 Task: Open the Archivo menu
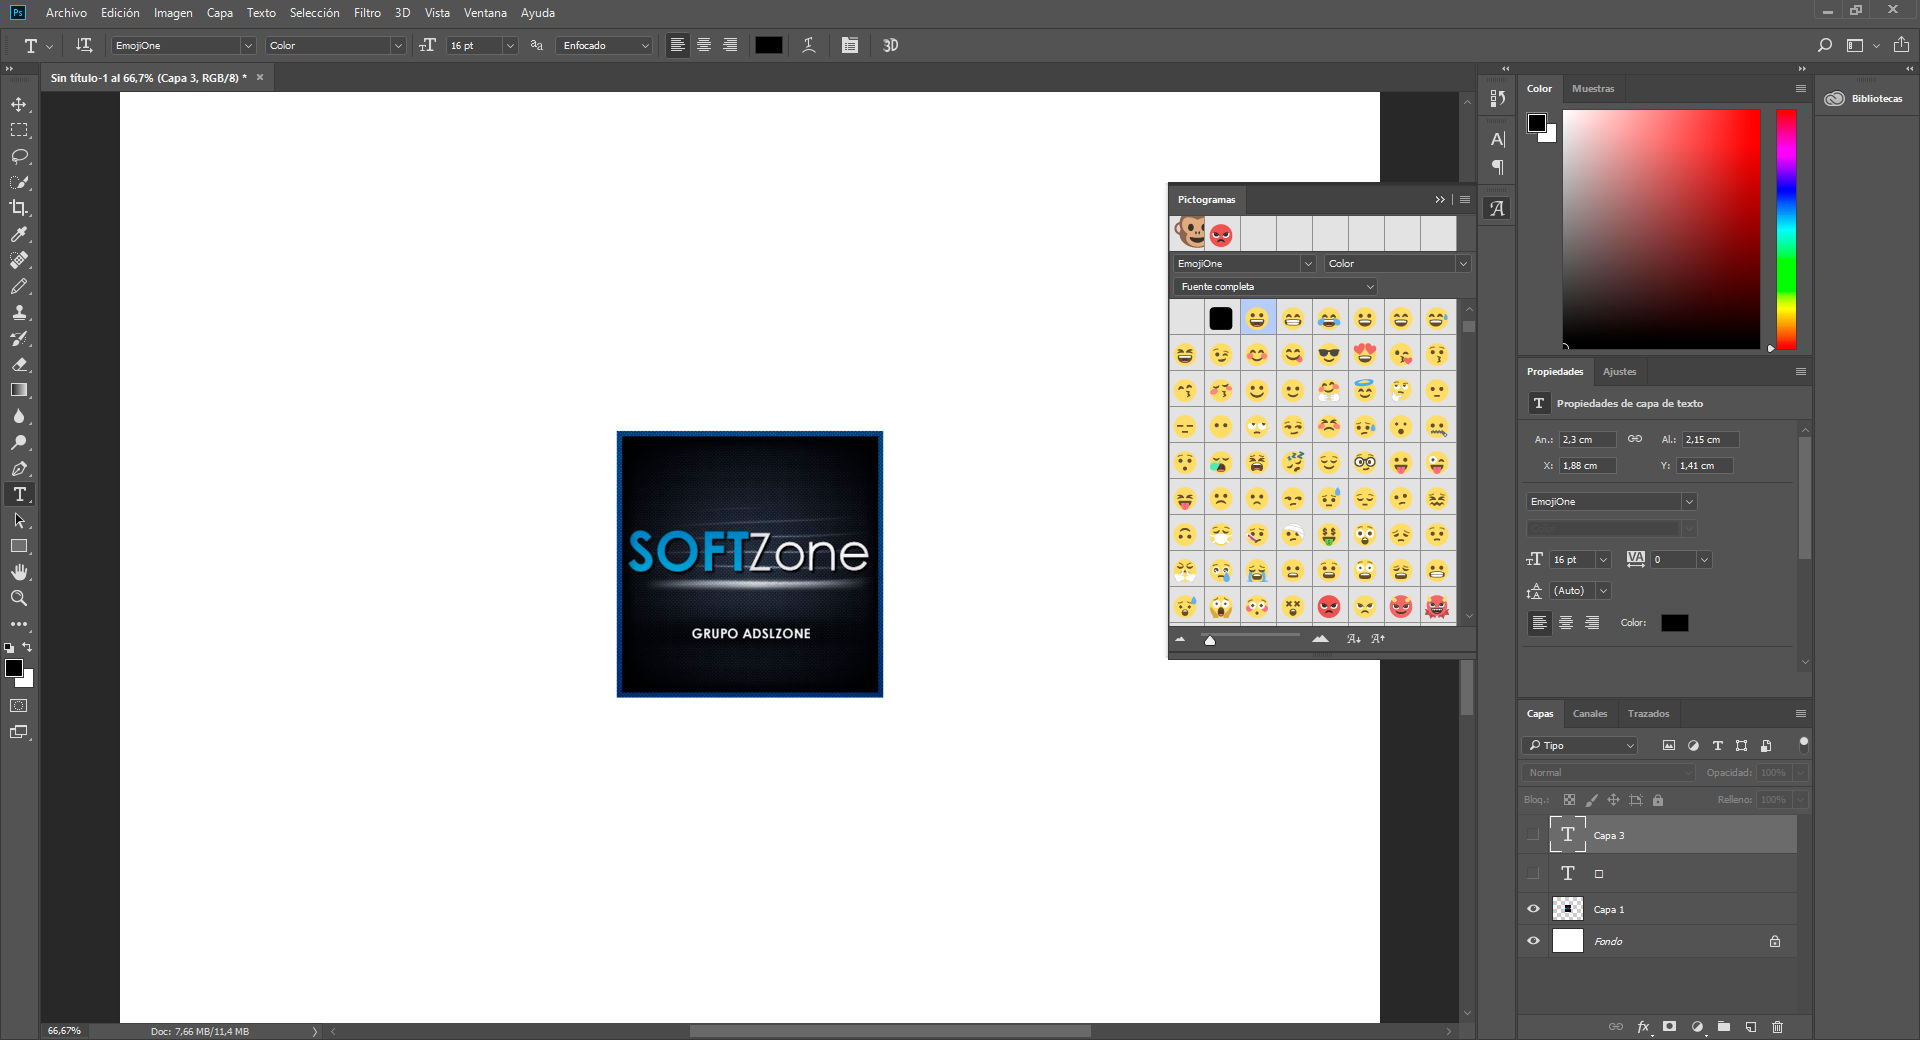click(66, 13)
